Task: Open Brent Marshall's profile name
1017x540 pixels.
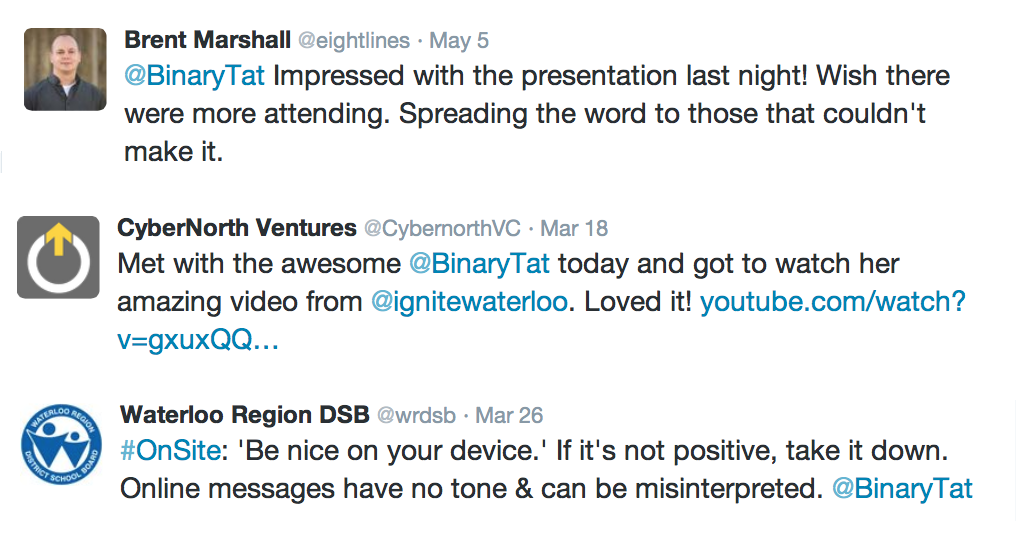Action: coord(208,41)
